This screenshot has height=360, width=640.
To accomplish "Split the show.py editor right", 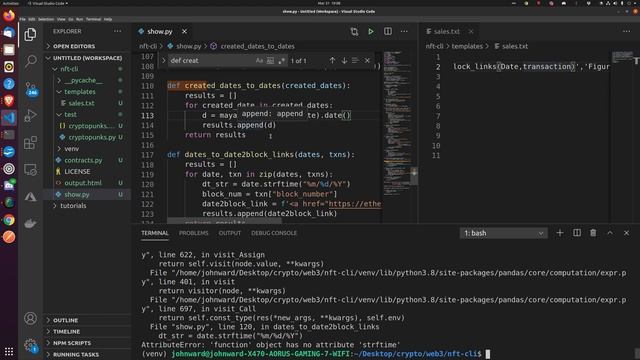I will click(x=388, y=31).
